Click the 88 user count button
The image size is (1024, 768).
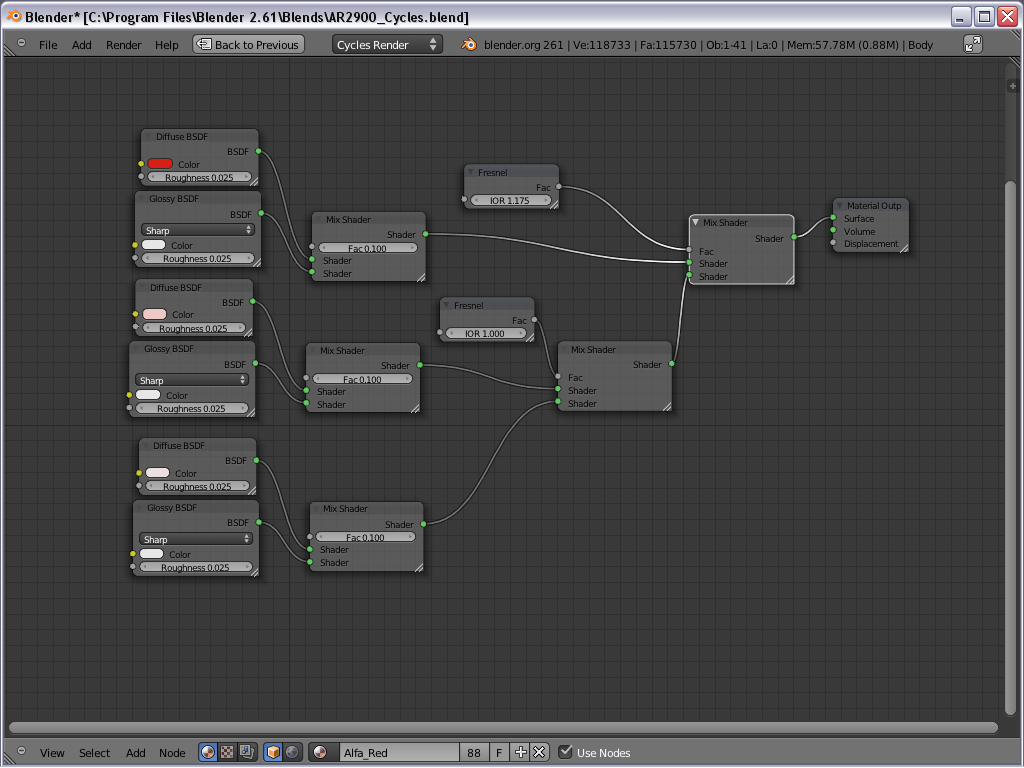(474, 752)
